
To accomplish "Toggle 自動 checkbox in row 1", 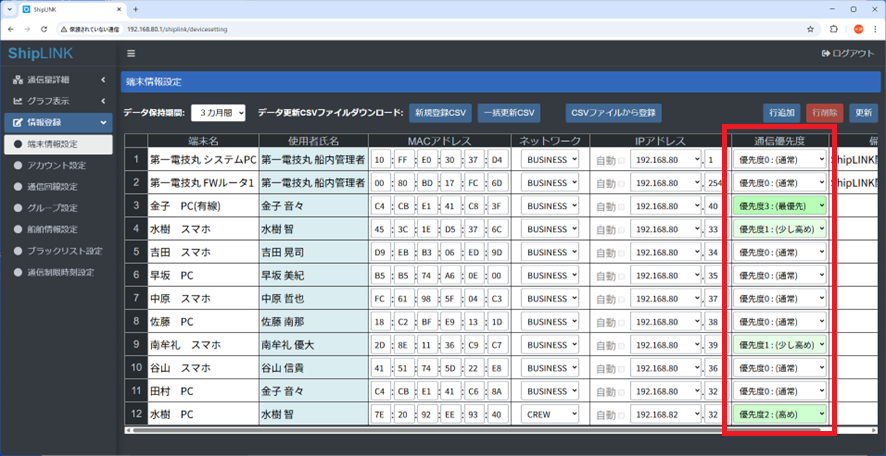I will [x=623, y=159].
